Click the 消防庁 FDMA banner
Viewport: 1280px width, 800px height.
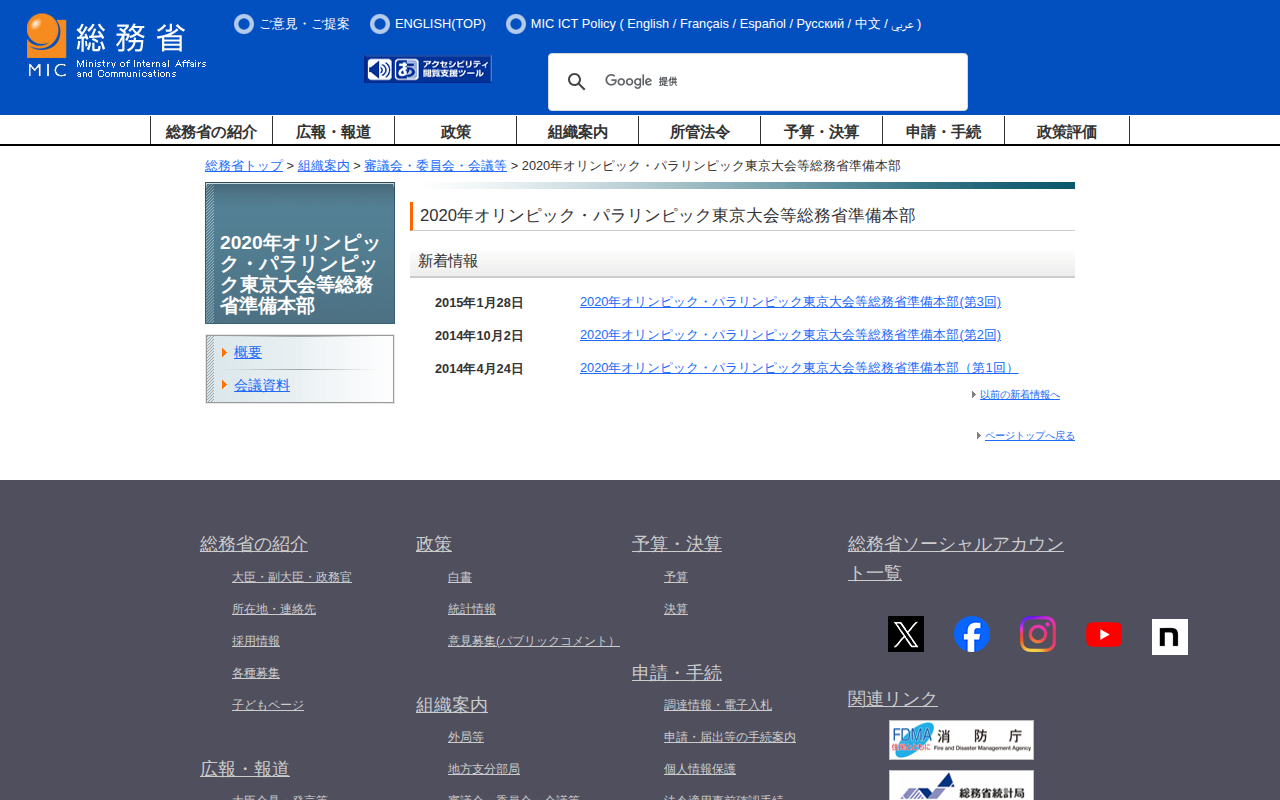tap(961, 740)
